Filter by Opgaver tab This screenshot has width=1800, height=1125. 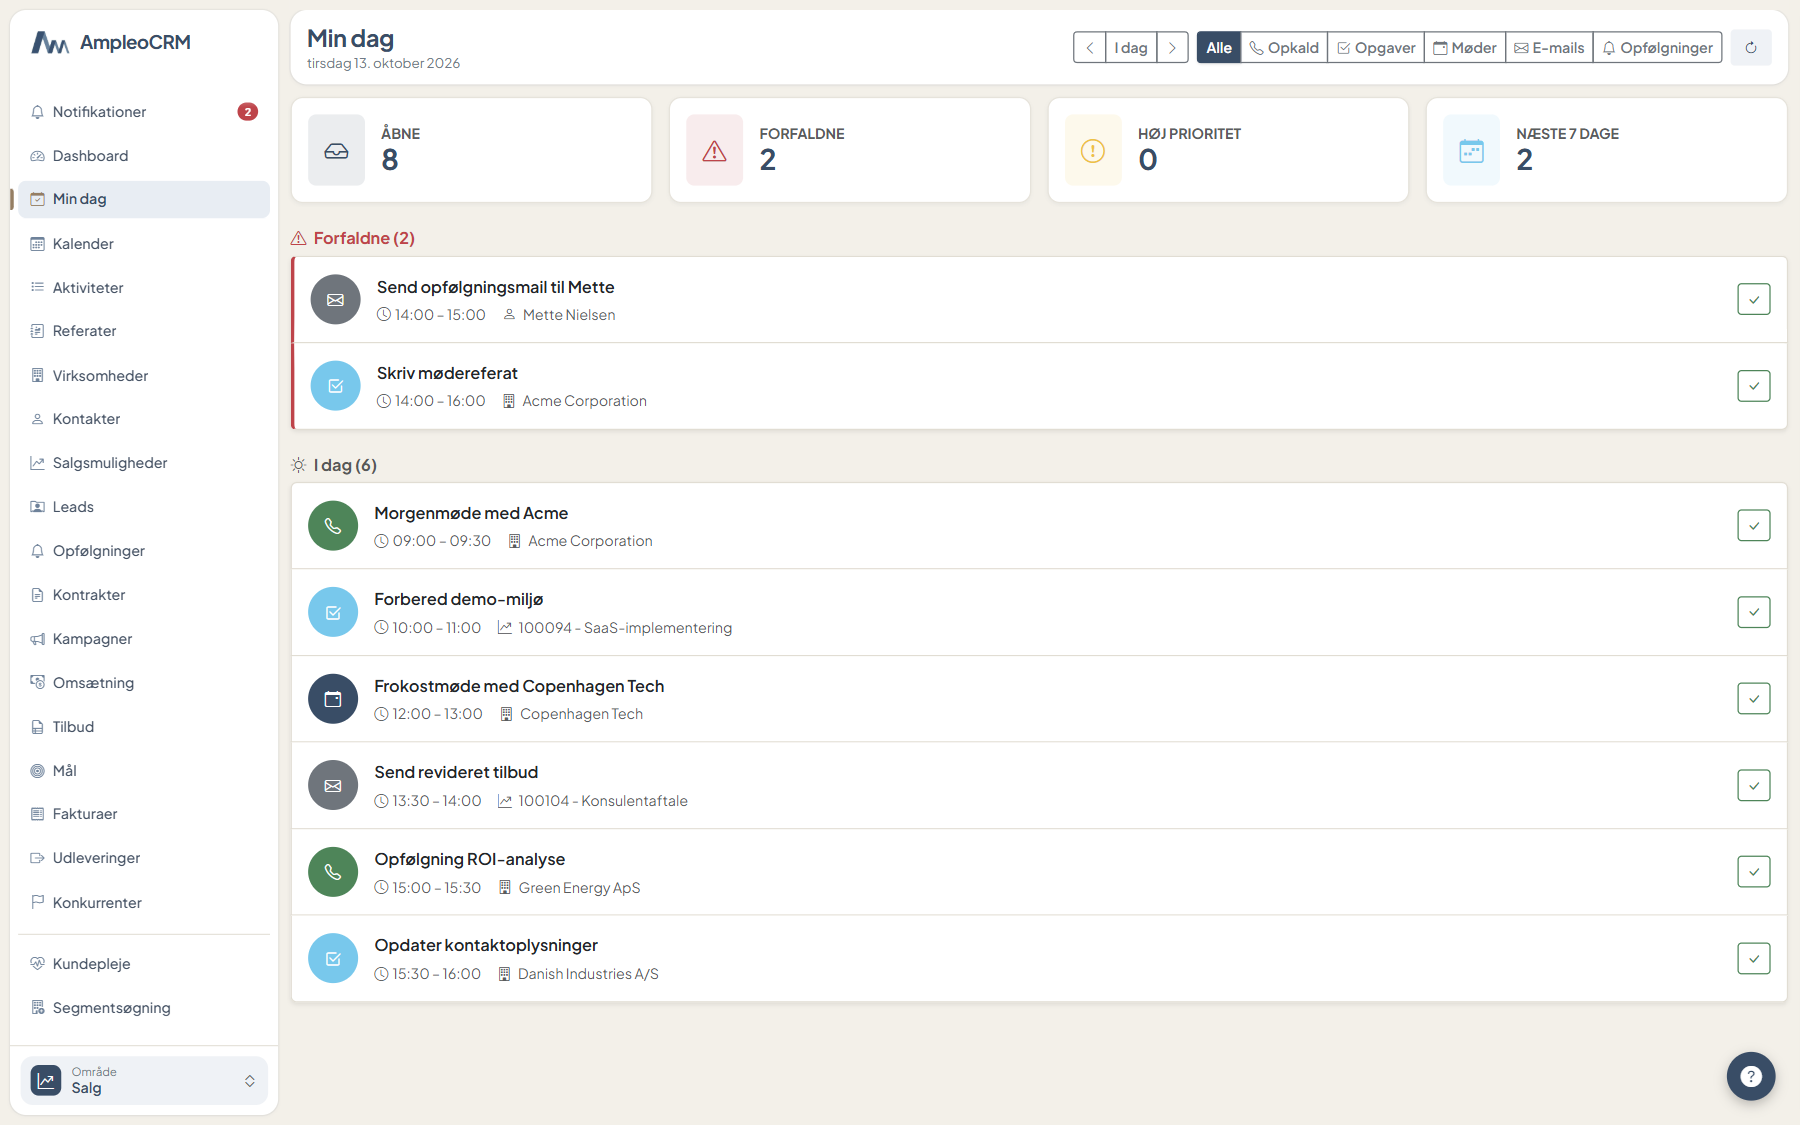point(1376,48)
